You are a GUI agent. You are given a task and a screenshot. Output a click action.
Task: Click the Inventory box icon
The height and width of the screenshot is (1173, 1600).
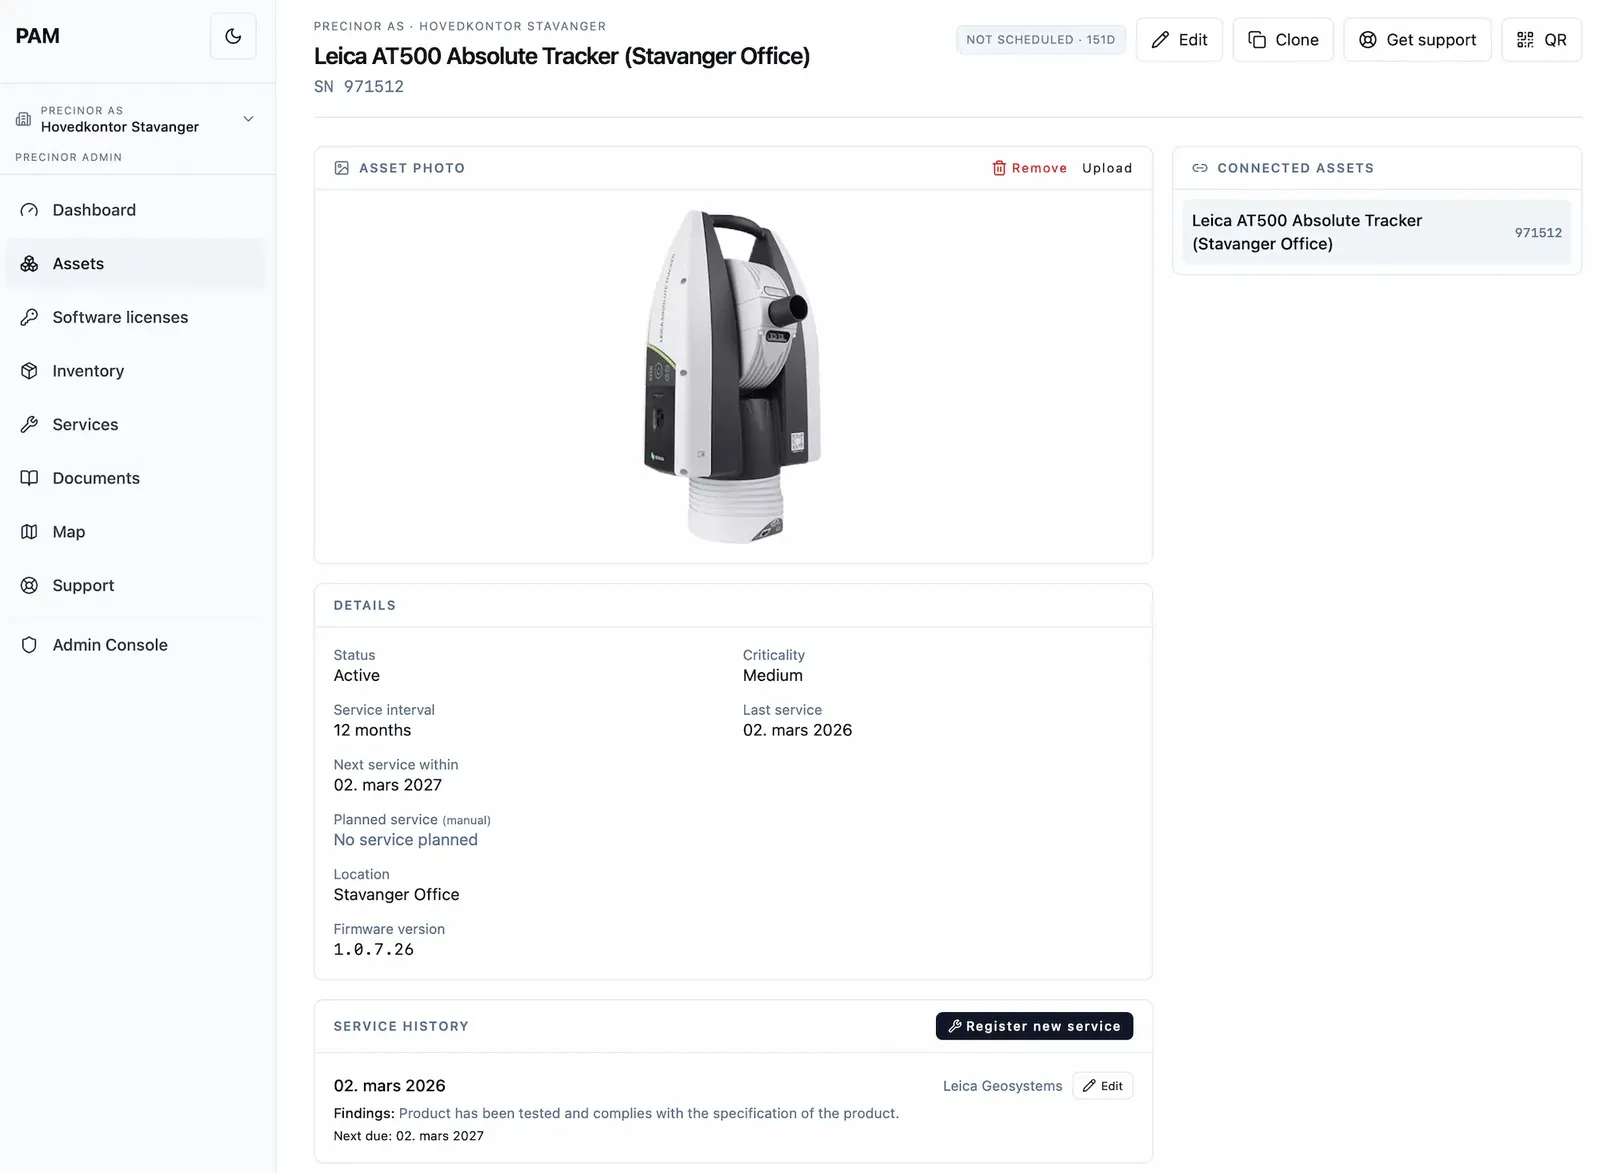click(29, 371)
